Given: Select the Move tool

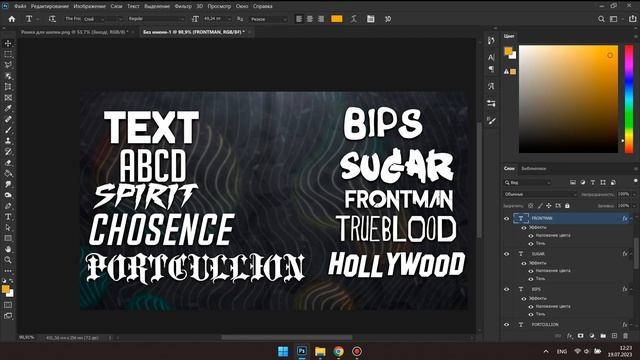Looking at the screenshot, I should [8, 43].
